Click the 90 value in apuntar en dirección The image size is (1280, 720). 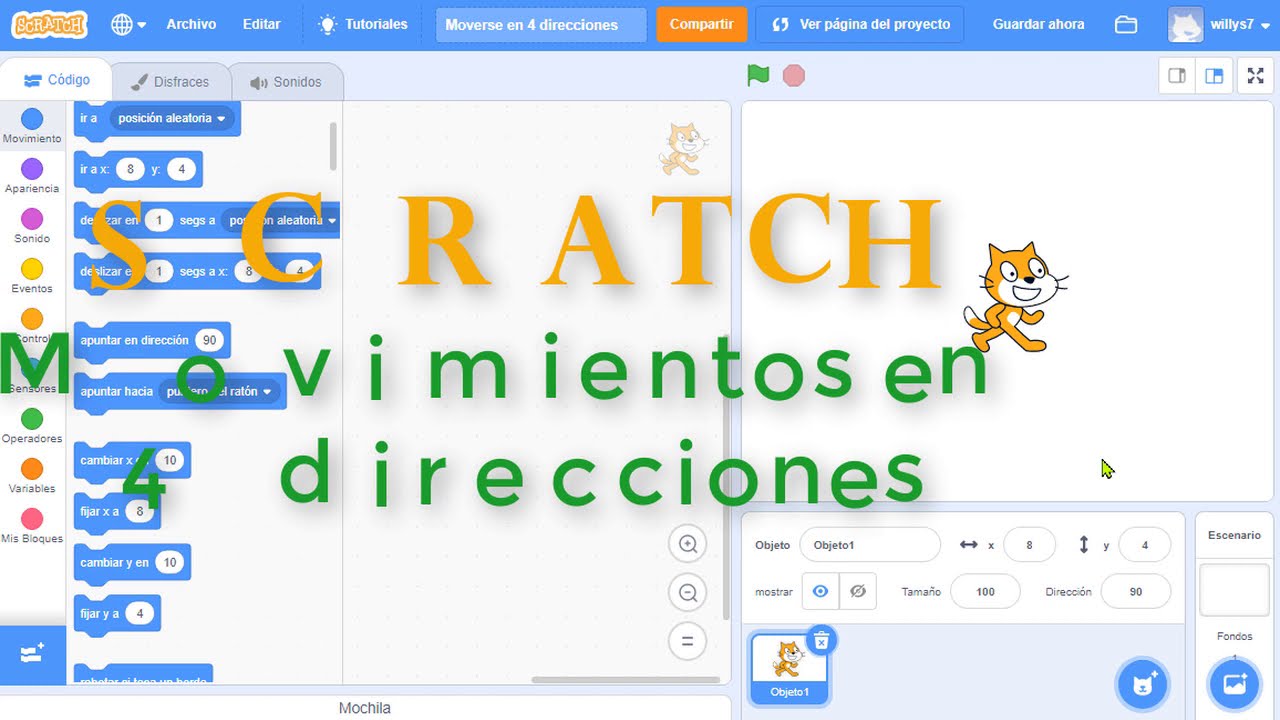pyautogui.click(x=209, y=340)
